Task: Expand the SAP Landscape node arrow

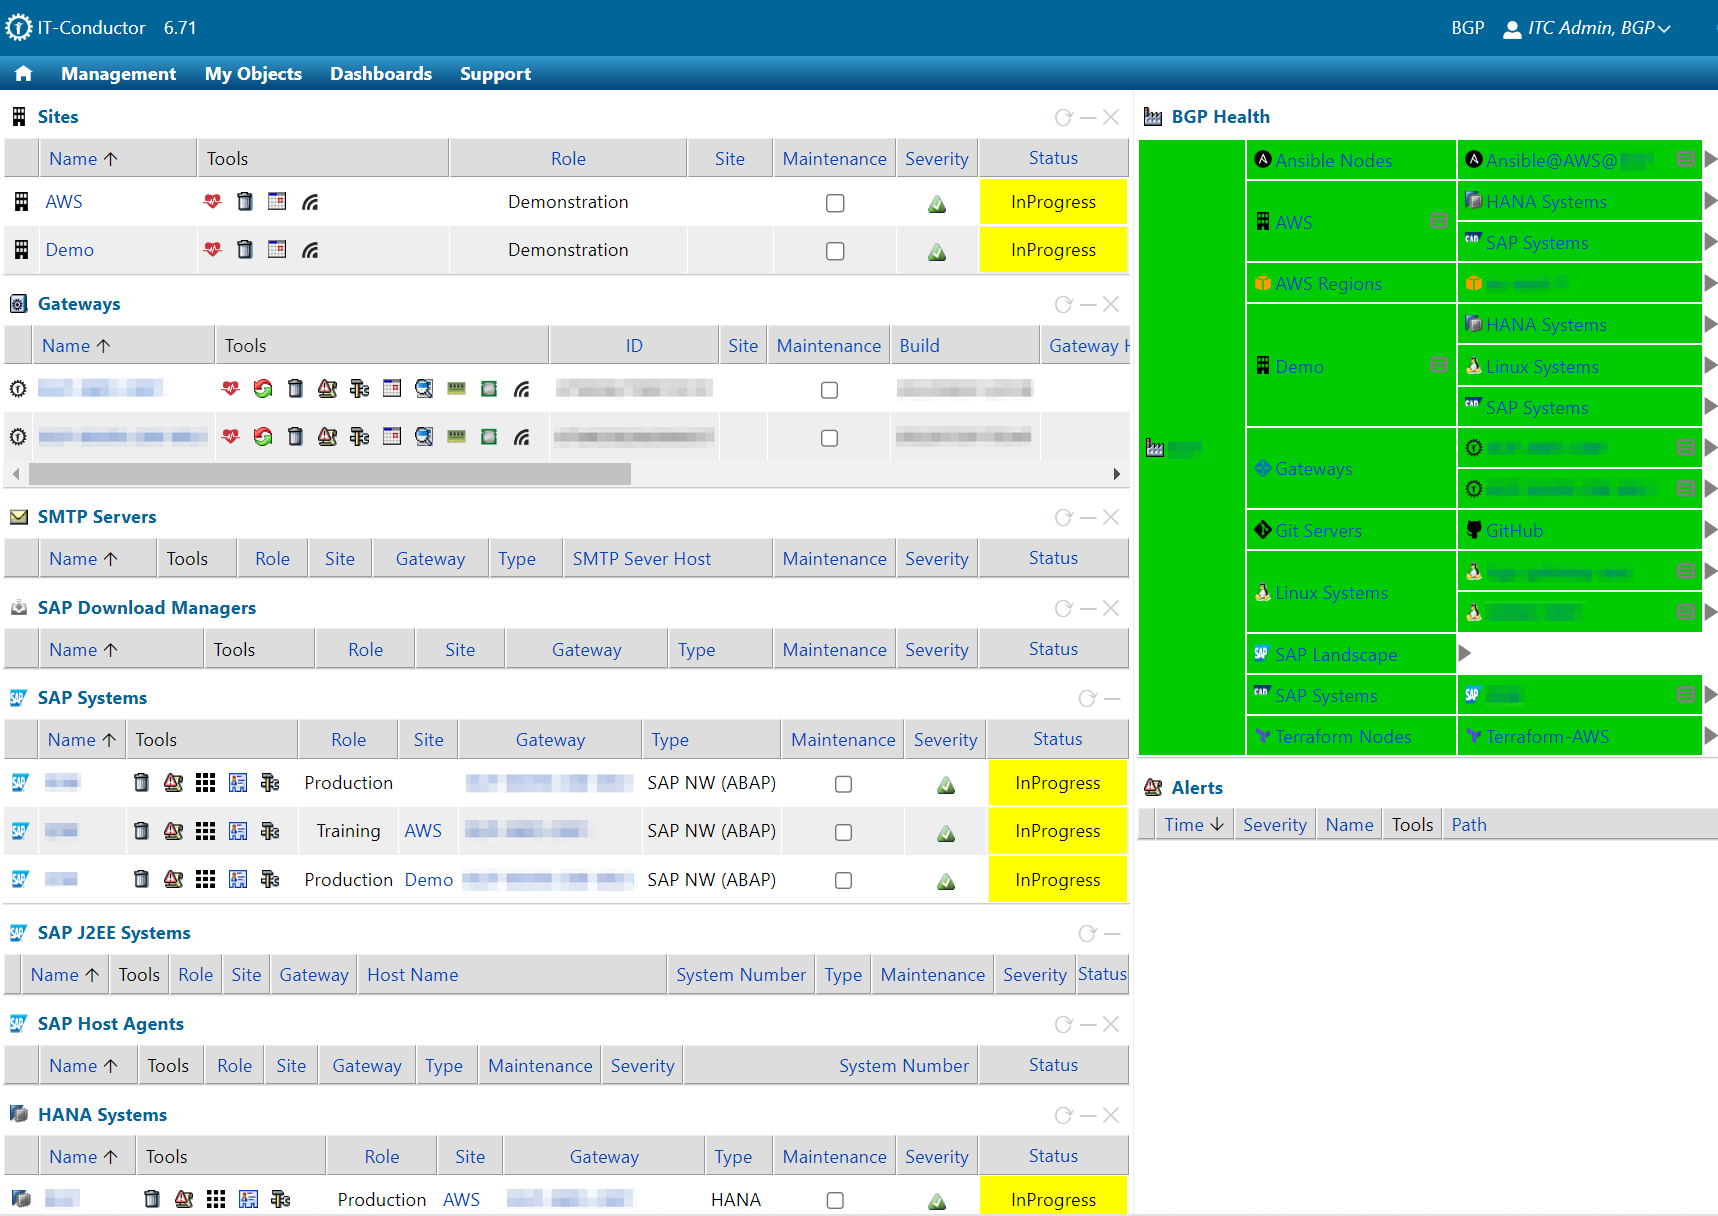Action: pyautogui.click(x=1464, y=654)
